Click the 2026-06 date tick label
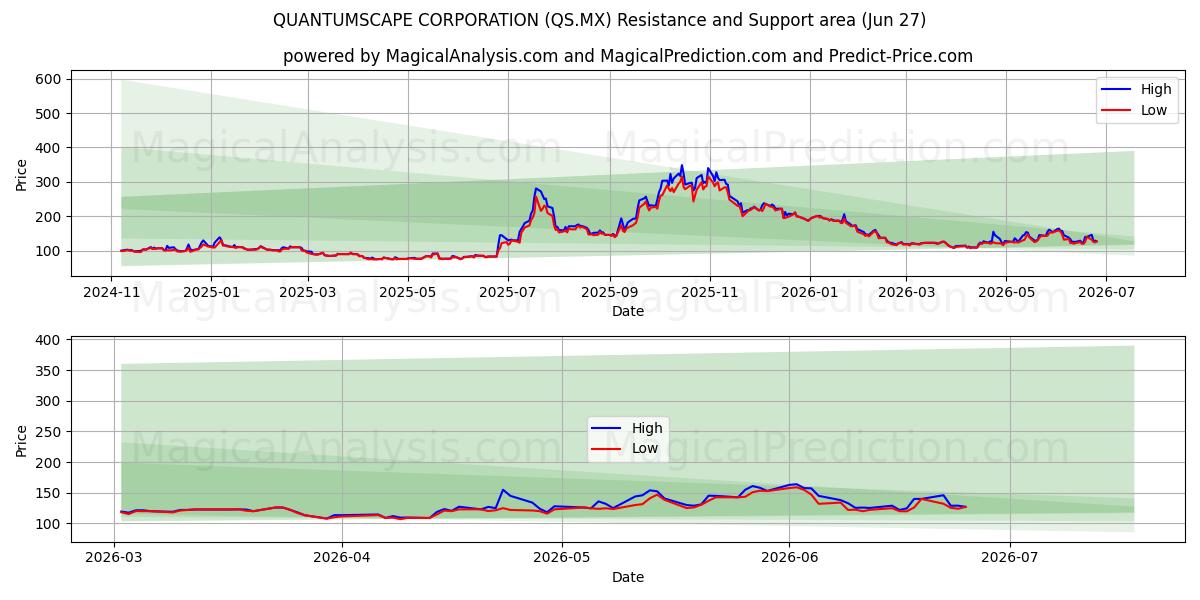The height and width of the screenshot is (600, 1200). point(790,557)
